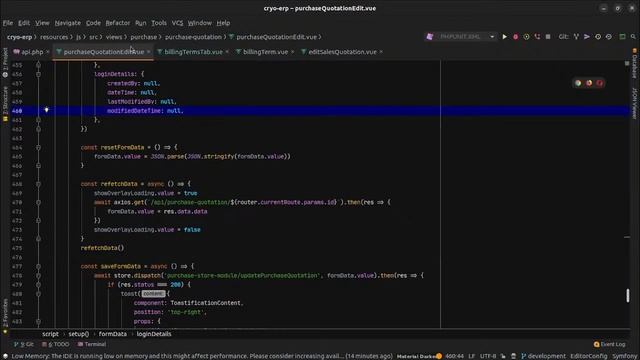This screenshot has height=360, width=640.
Task: Switch to the billingTerm.vue tab
Action: point(265,52)
